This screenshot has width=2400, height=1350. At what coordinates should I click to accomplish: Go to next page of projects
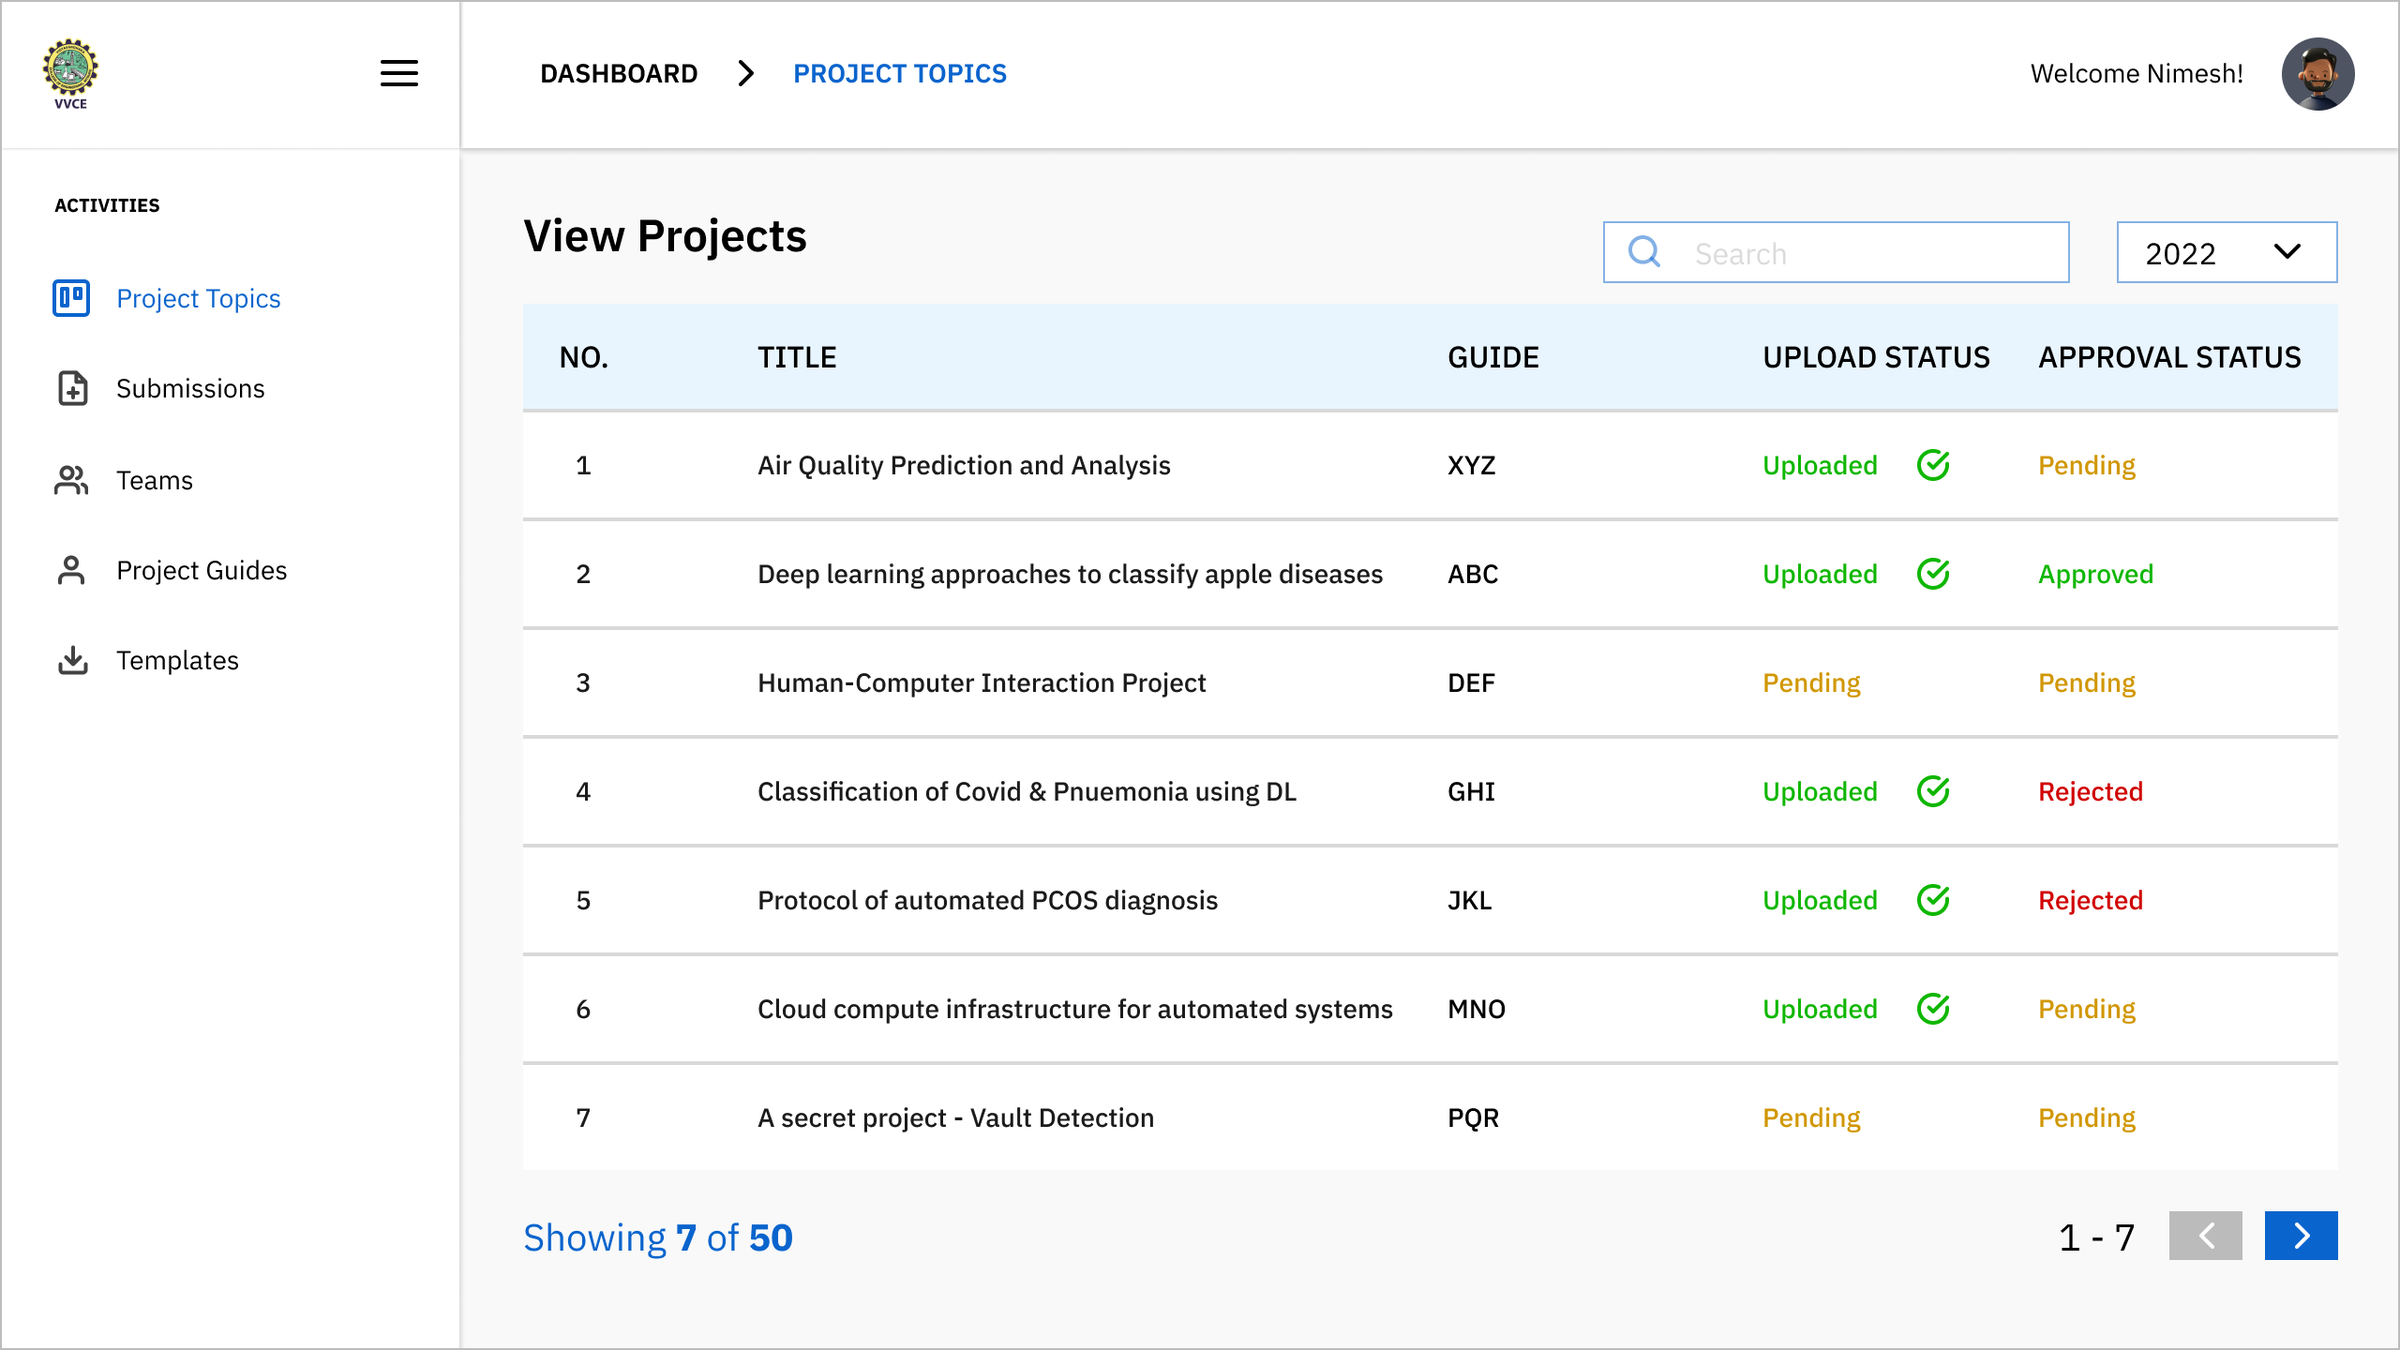2300,1236
